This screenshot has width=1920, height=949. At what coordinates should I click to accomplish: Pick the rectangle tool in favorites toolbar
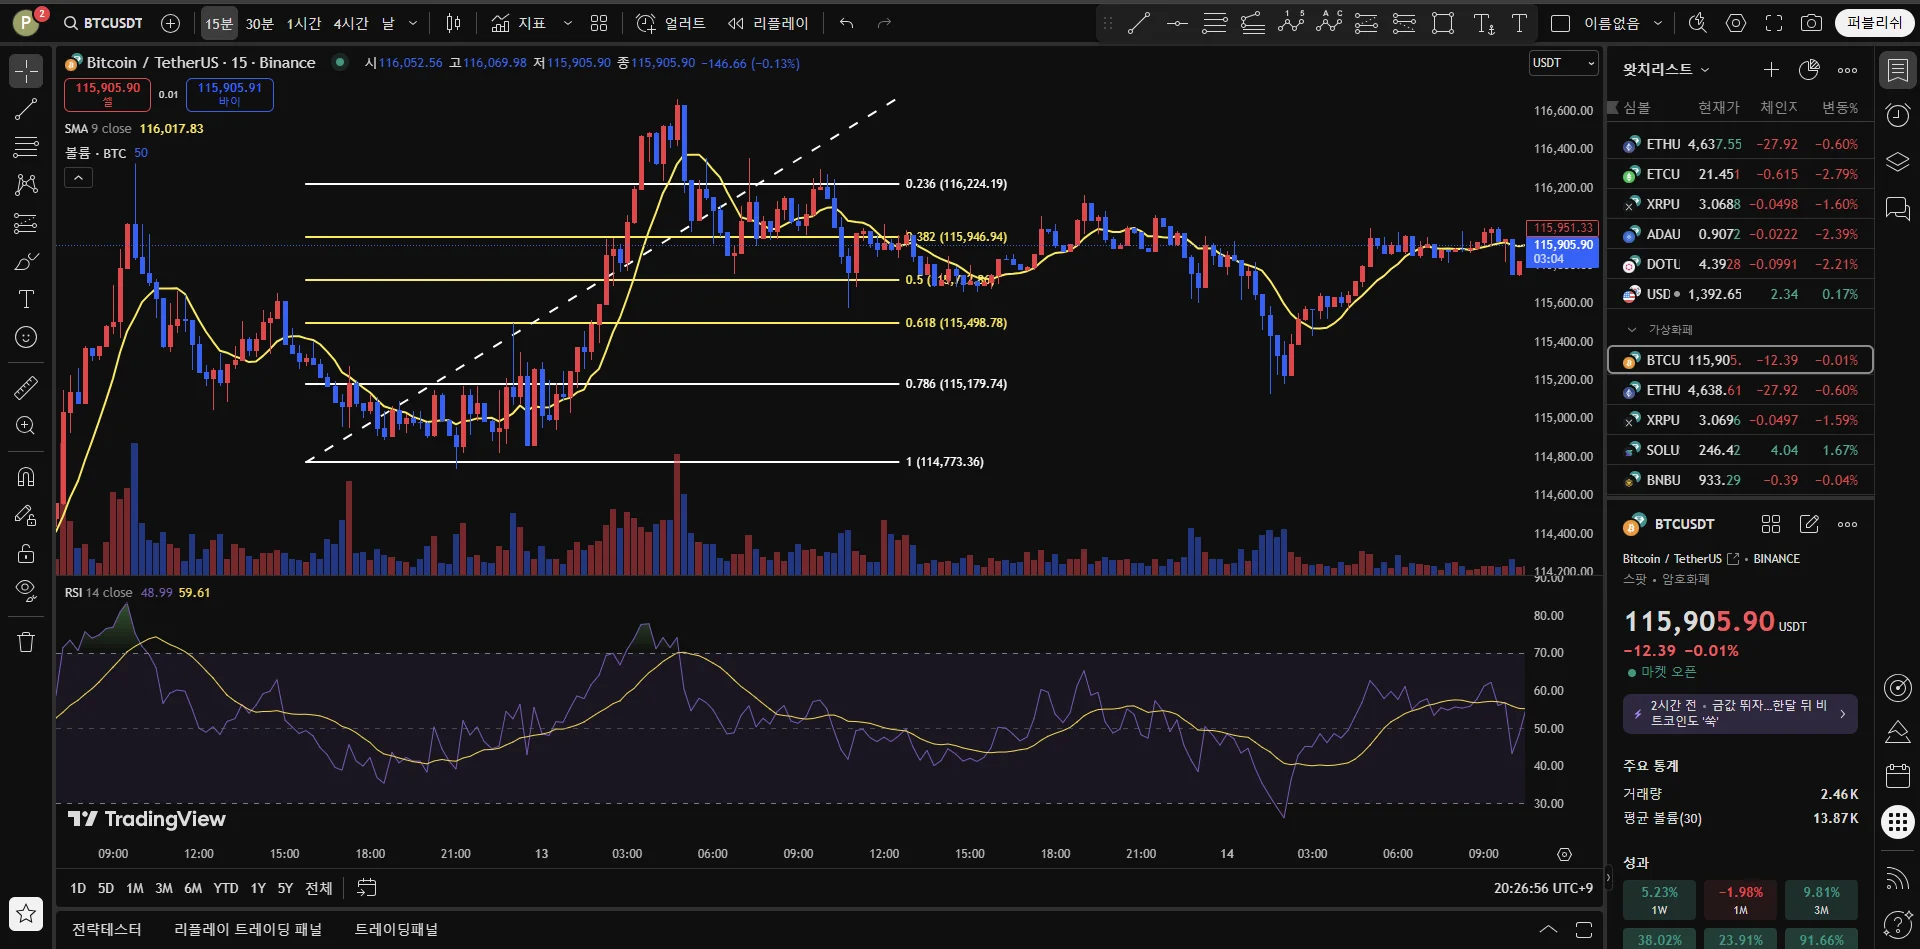(1443, 23)
